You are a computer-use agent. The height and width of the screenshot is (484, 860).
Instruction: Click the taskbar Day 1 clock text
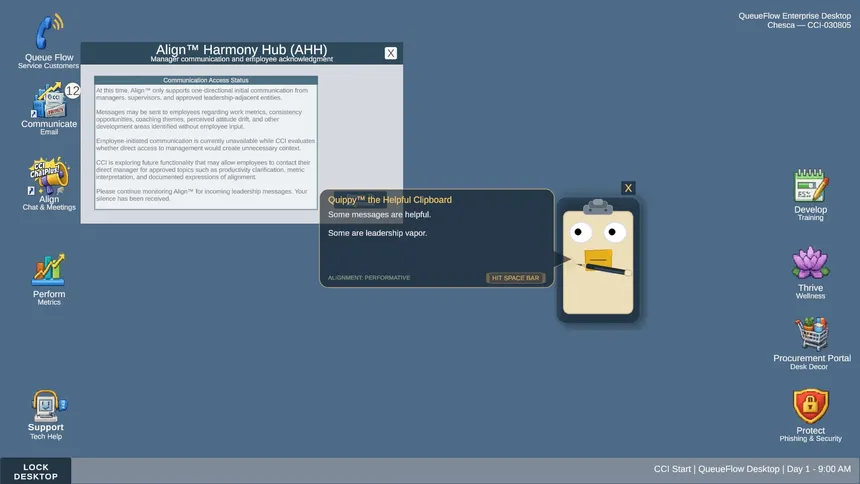pyautogui.click(x=819, y=469)
